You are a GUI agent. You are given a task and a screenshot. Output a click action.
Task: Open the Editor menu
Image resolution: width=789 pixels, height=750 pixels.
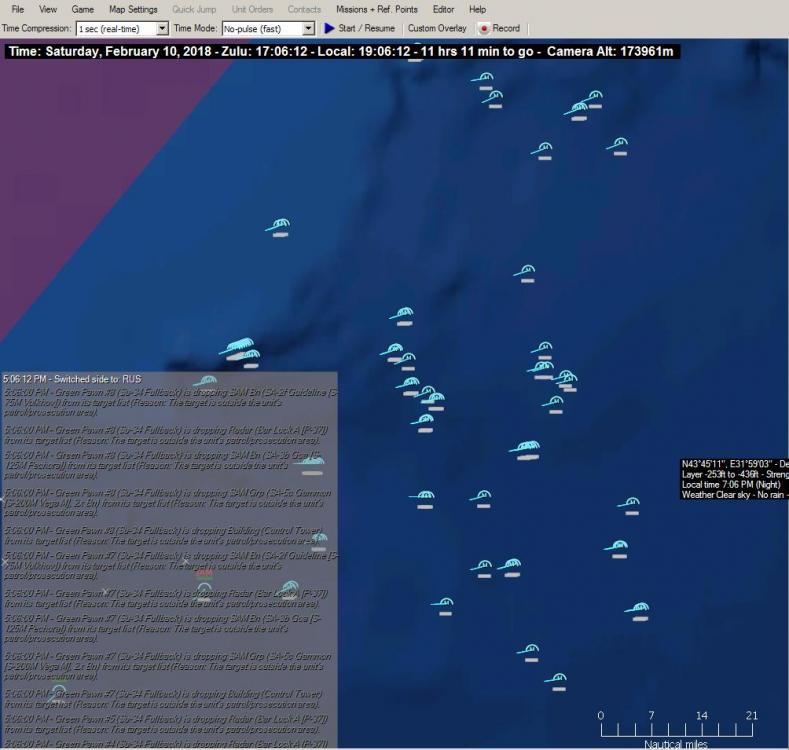pos(443,9)
